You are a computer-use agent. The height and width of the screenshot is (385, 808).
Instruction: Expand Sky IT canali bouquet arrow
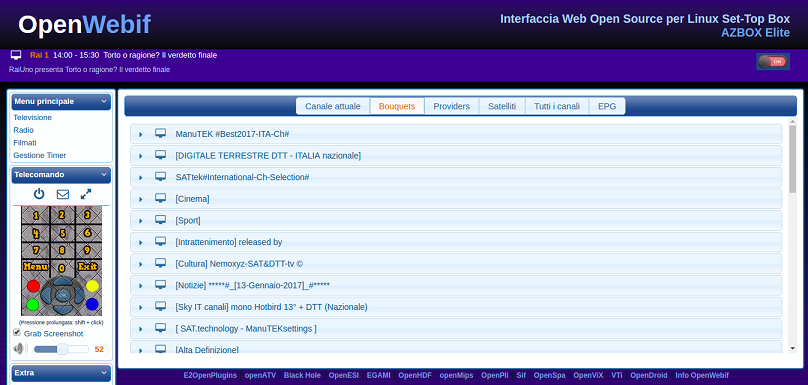coord(141,307)
